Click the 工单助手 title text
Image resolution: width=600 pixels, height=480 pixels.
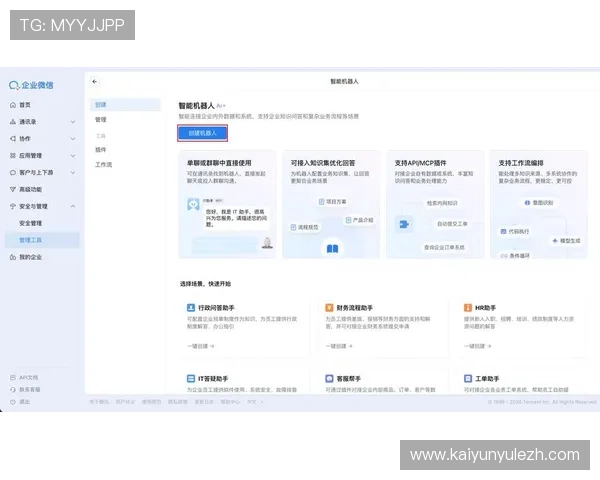pyautogui.click(x=487, y=379)
